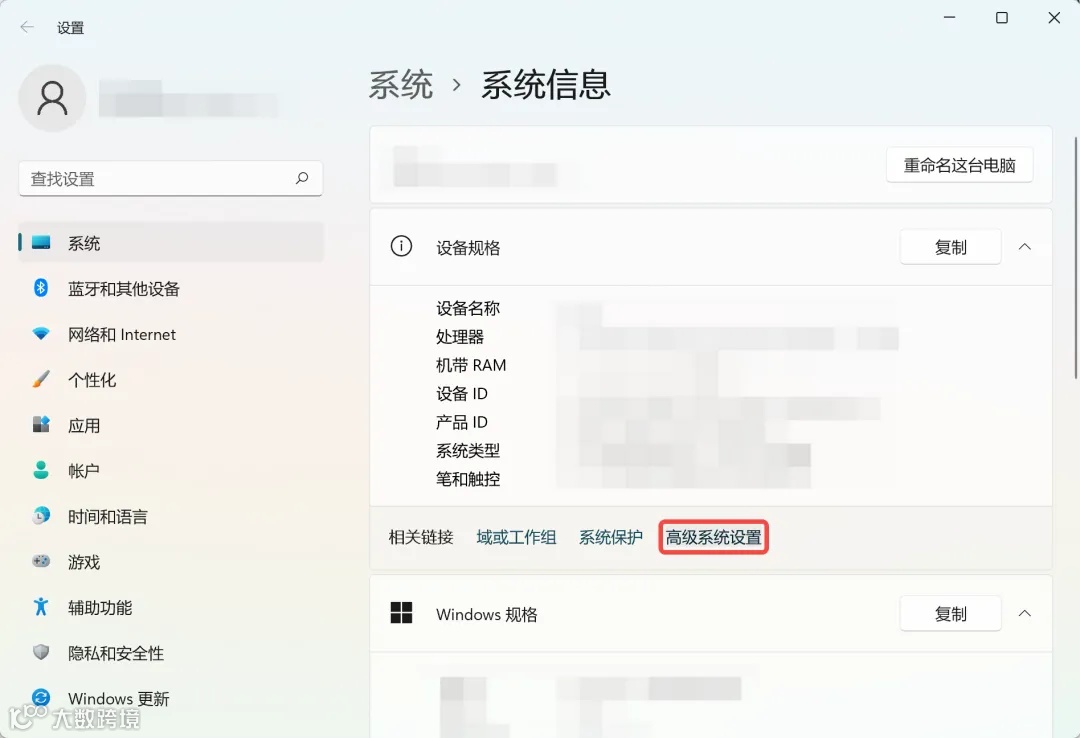Click the 机带 RAM label
The height and width of the screenshot is (738, 1080).
(x=470, y=365)
